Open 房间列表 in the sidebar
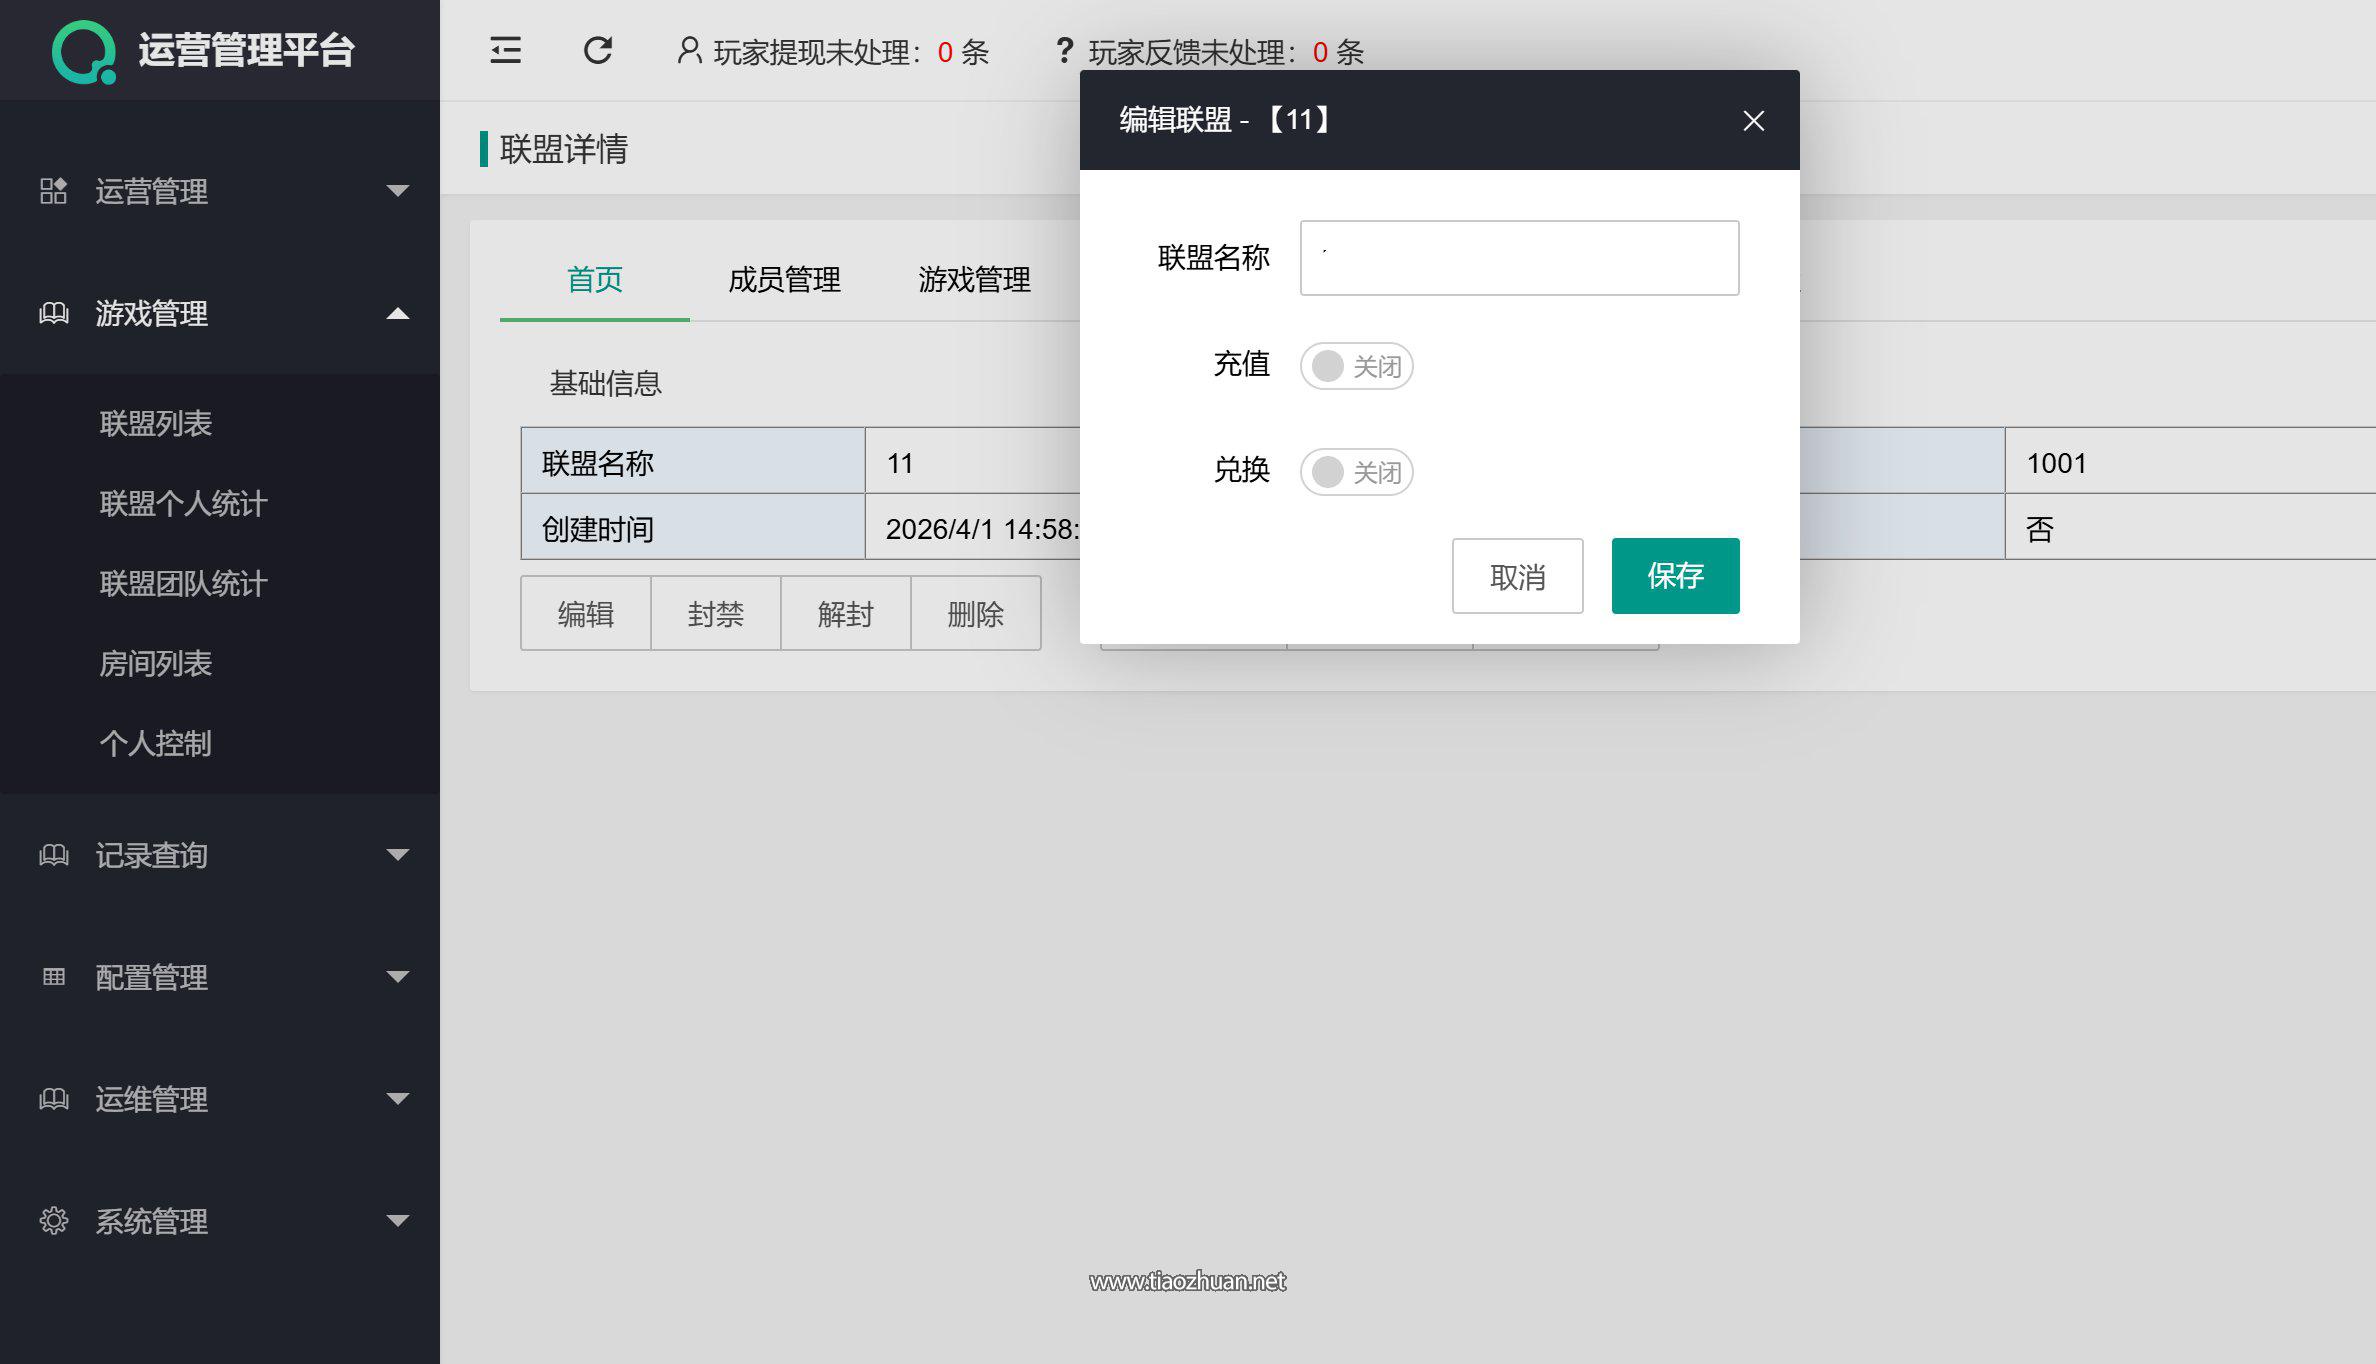Screen dimensions: 2376x1364 [156, 663]
